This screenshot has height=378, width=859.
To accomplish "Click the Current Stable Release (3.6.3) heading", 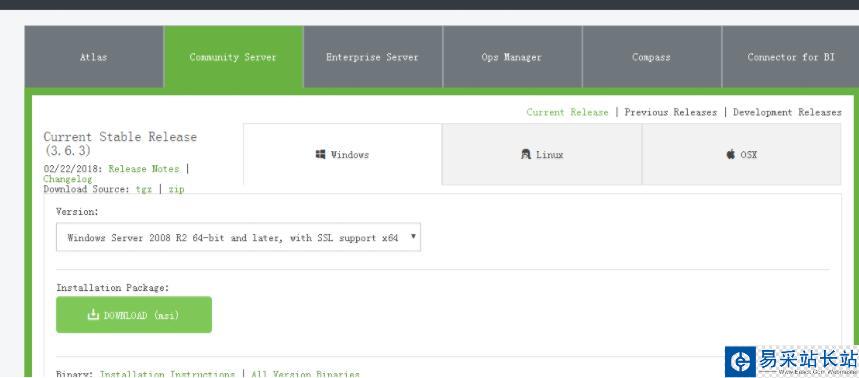I will (x=120, y=144).
